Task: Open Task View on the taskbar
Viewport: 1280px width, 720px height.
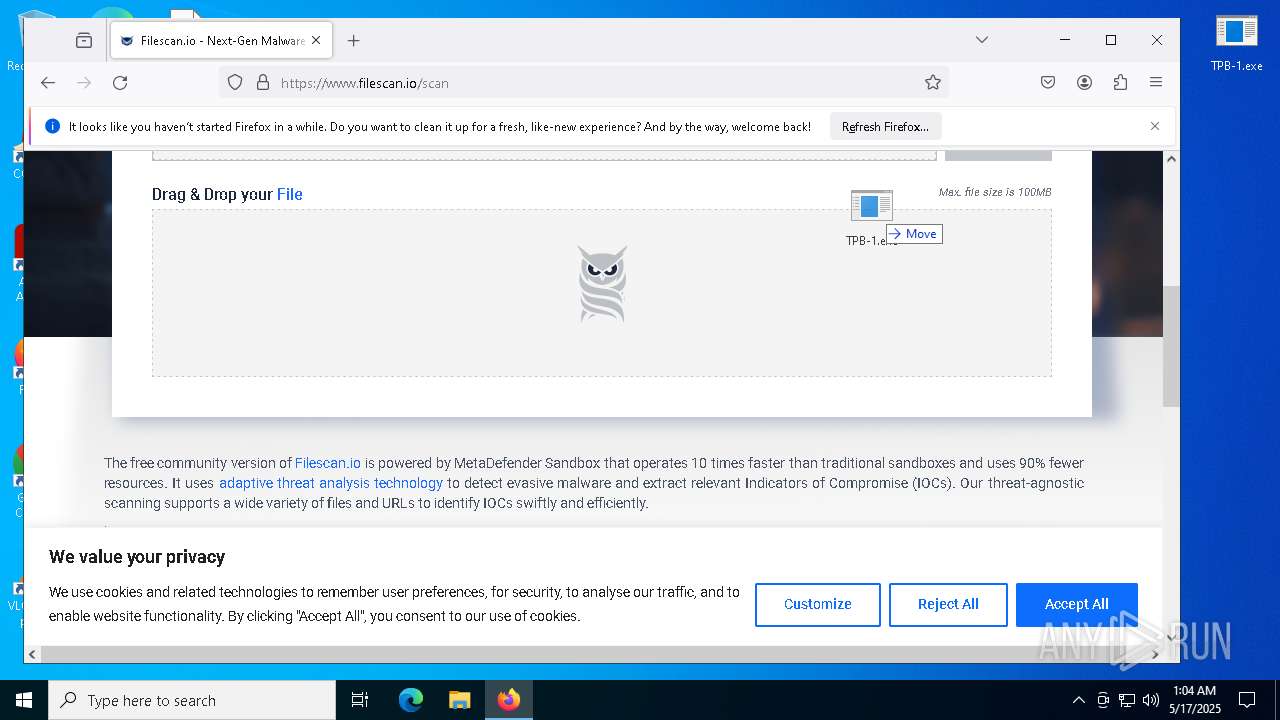Action: 360,700
